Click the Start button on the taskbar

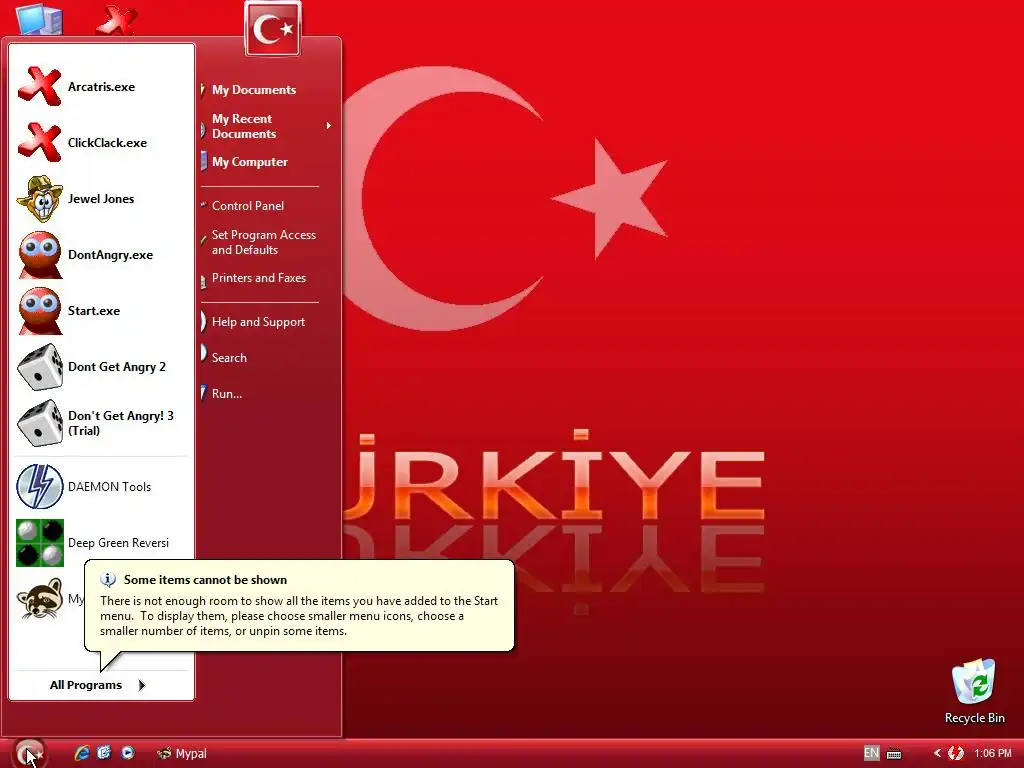click(30, 754)
